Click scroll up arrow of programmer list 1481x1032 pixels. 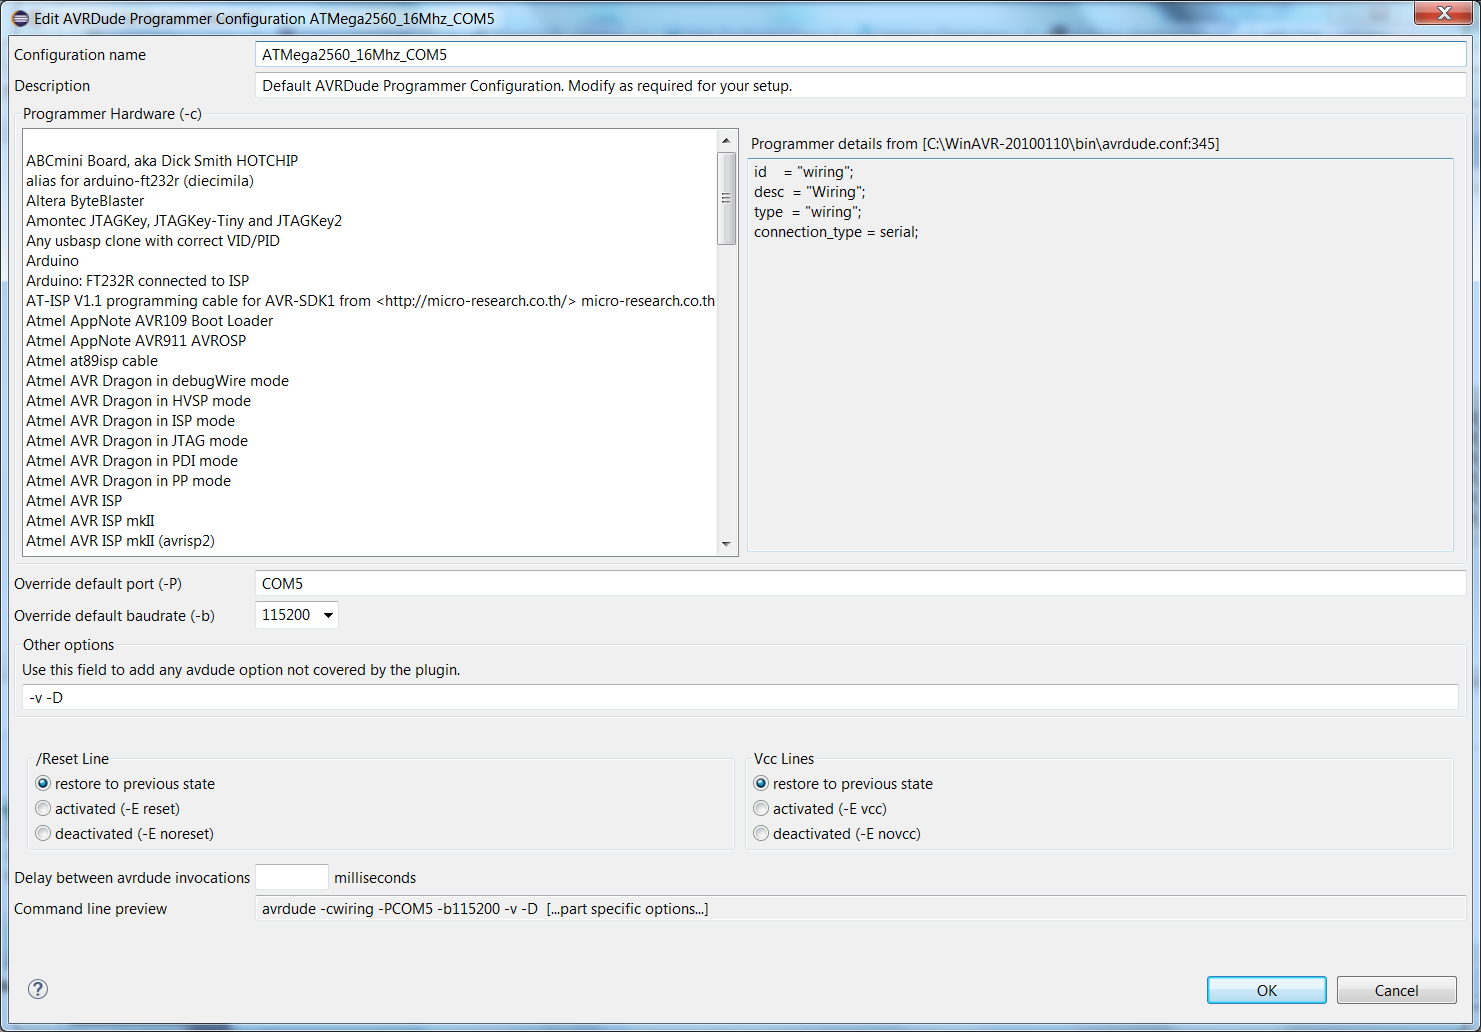coord(727,141)
